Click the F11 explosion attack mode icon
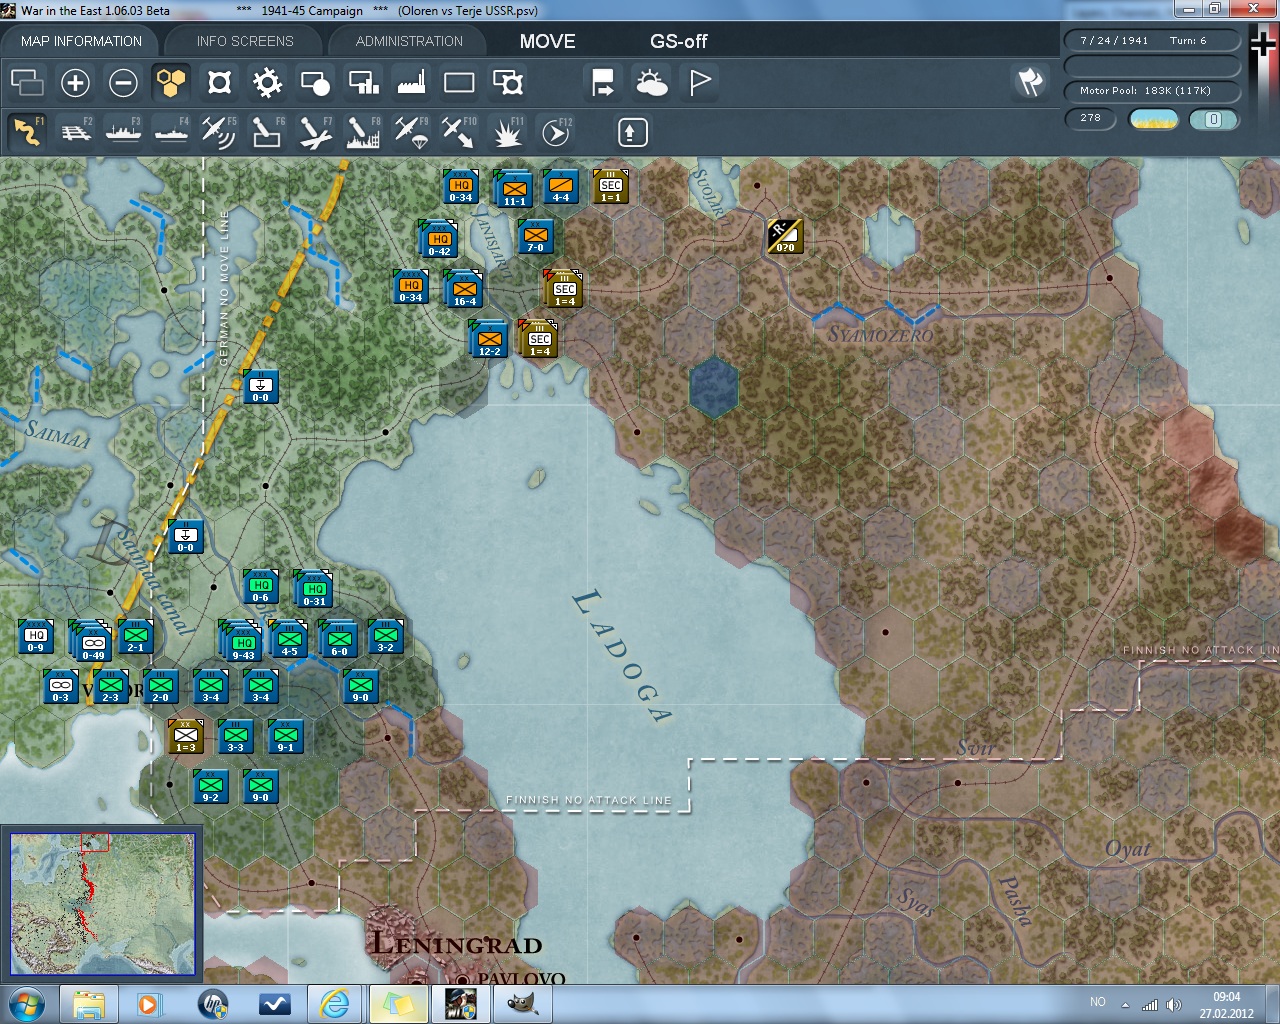 tap(507, 132)
